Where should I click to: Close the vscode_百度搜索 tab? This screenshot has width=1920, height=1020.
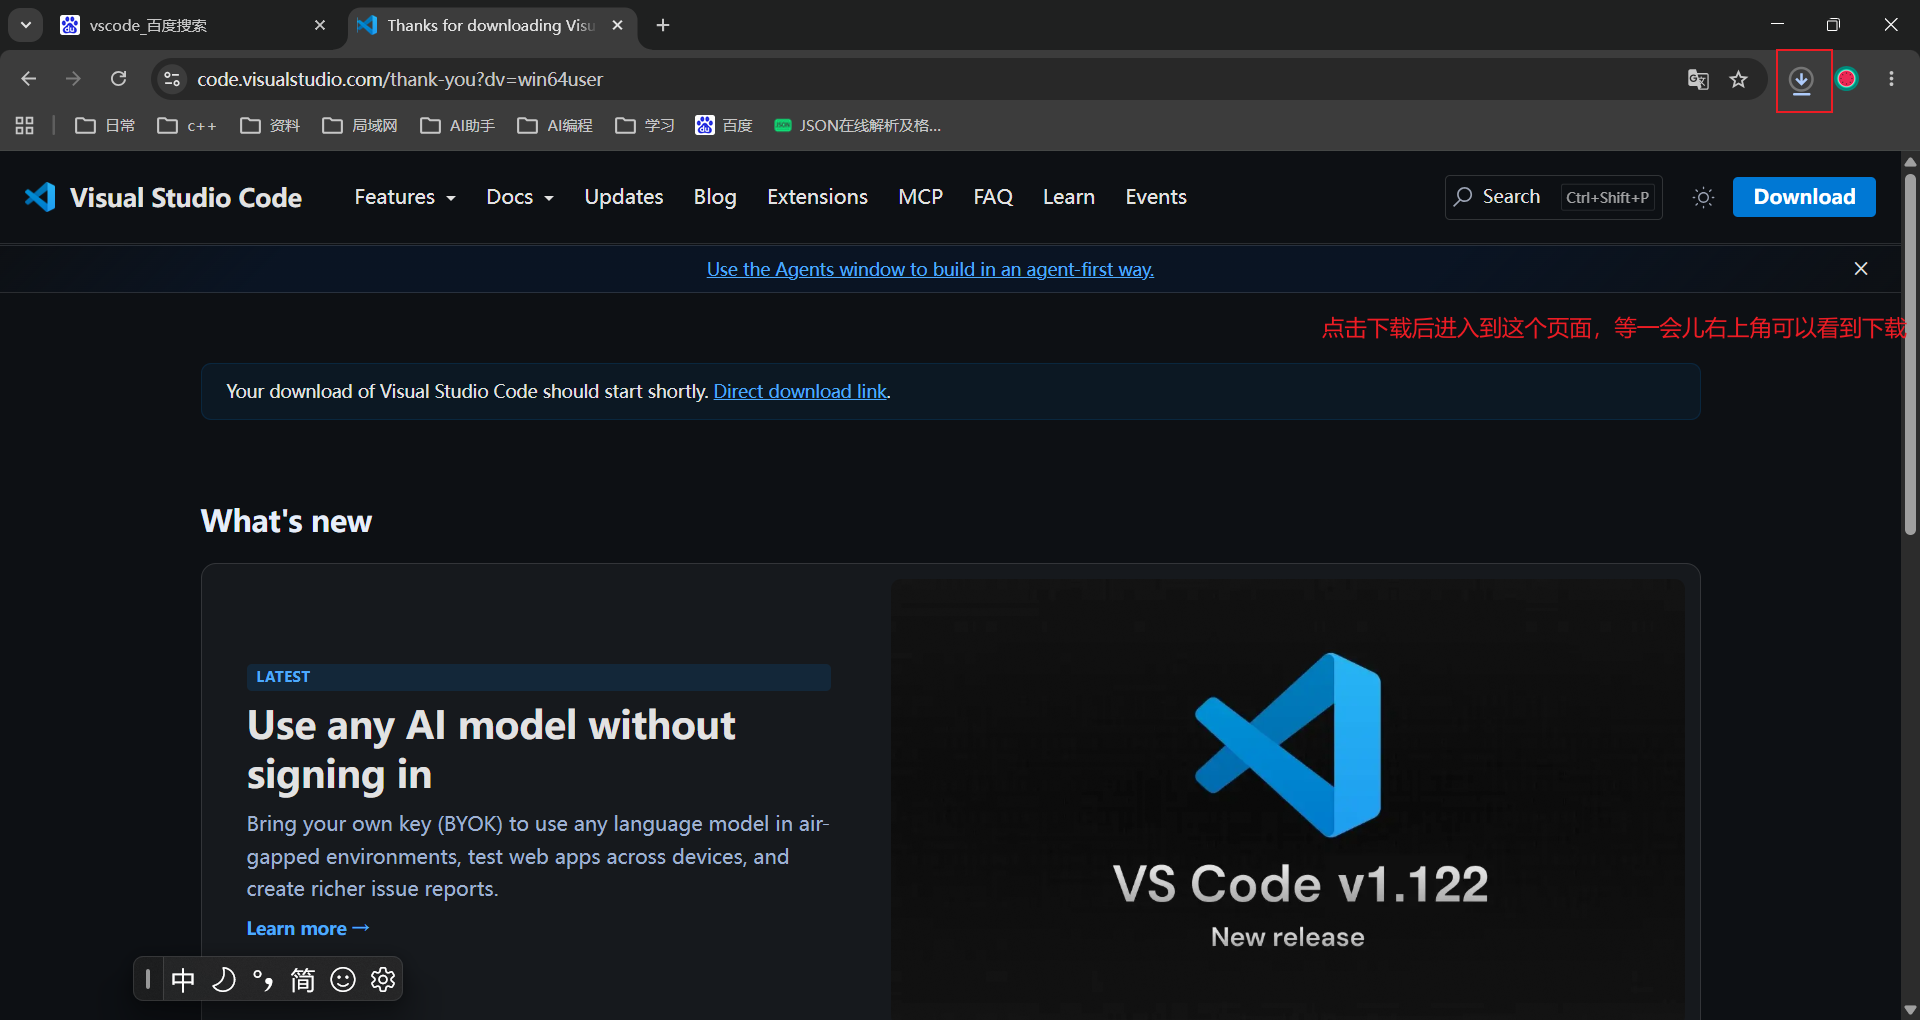[x=320, y=25]
